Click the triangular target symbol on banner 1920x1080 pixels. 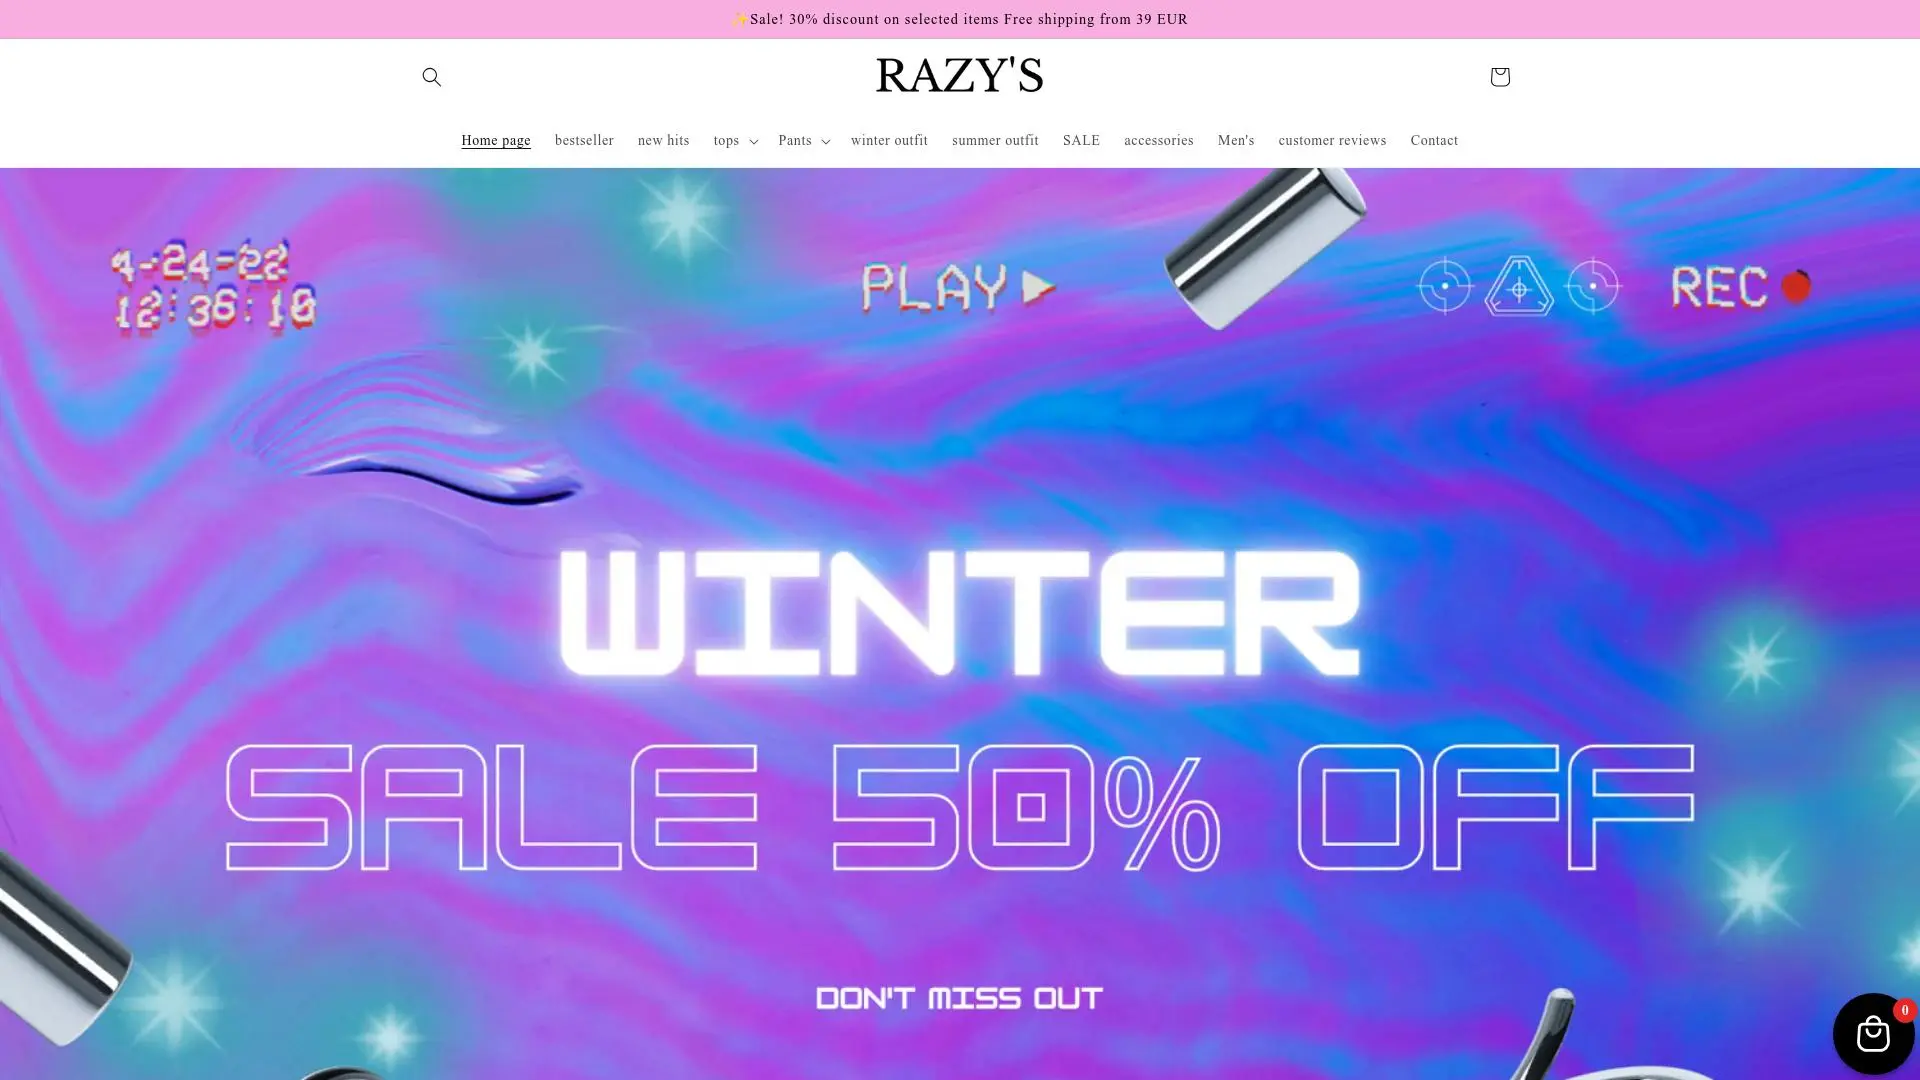(x=1519, y=286)
